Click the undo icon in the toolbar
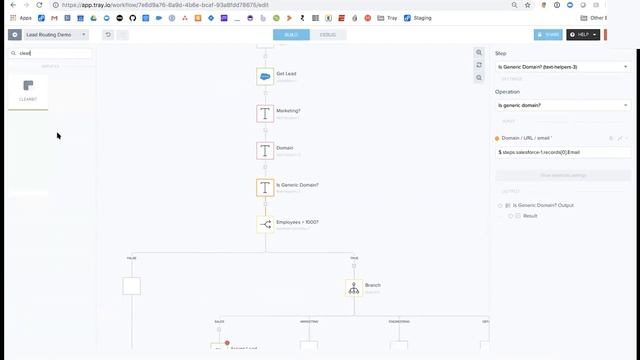640x360 pixels. pos(108,35)
